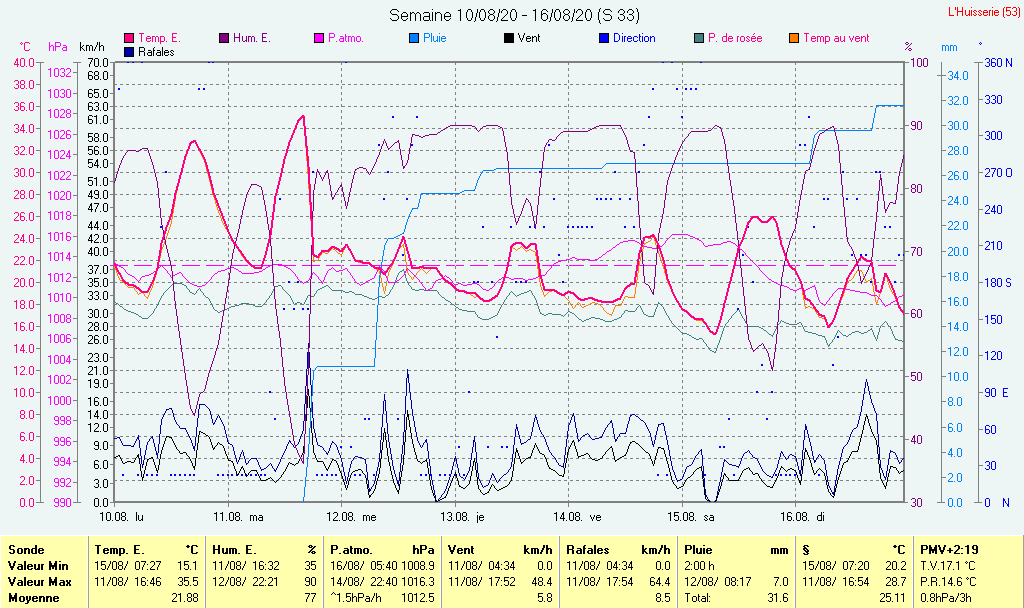
Task: Click the orange Temp au vent swatch
Action: click(x=794, y=38)
